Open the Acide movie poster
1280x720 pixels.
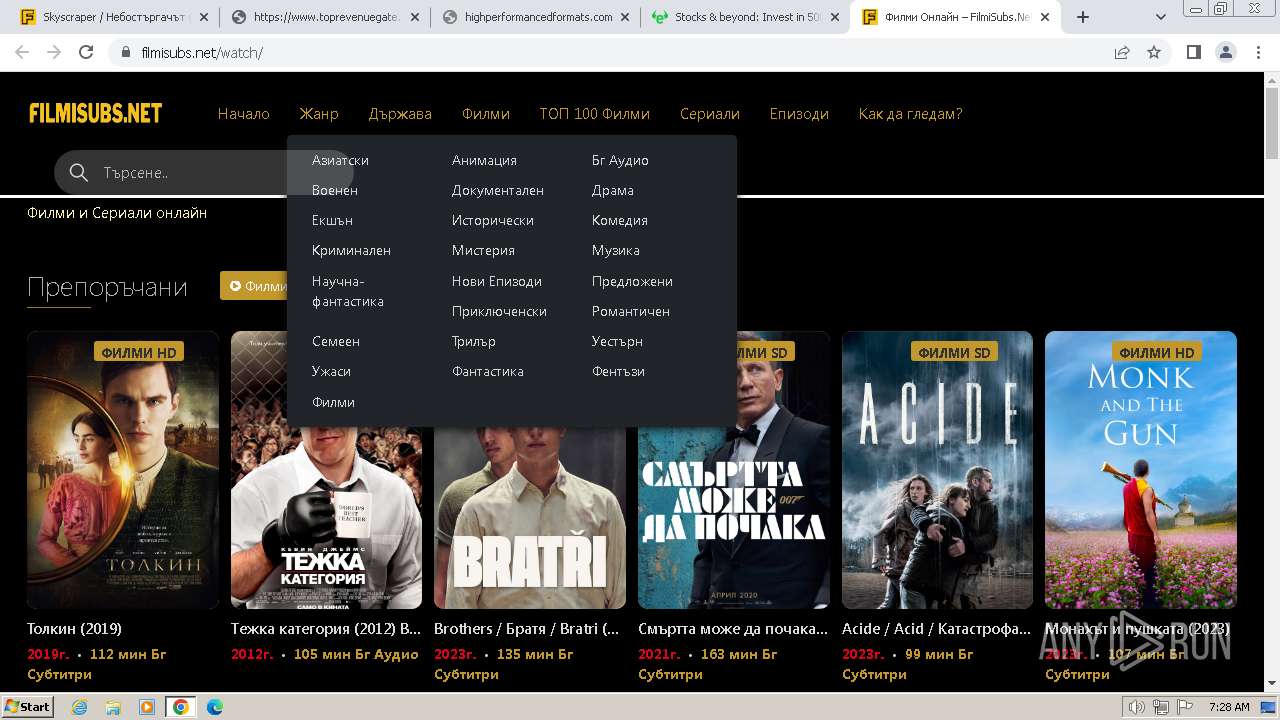(x=937, y=470)
